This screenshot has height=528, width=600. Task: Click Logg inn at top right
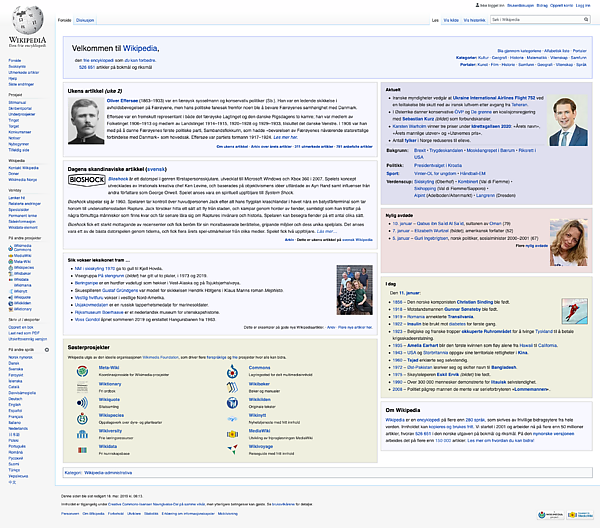point(583,5)
